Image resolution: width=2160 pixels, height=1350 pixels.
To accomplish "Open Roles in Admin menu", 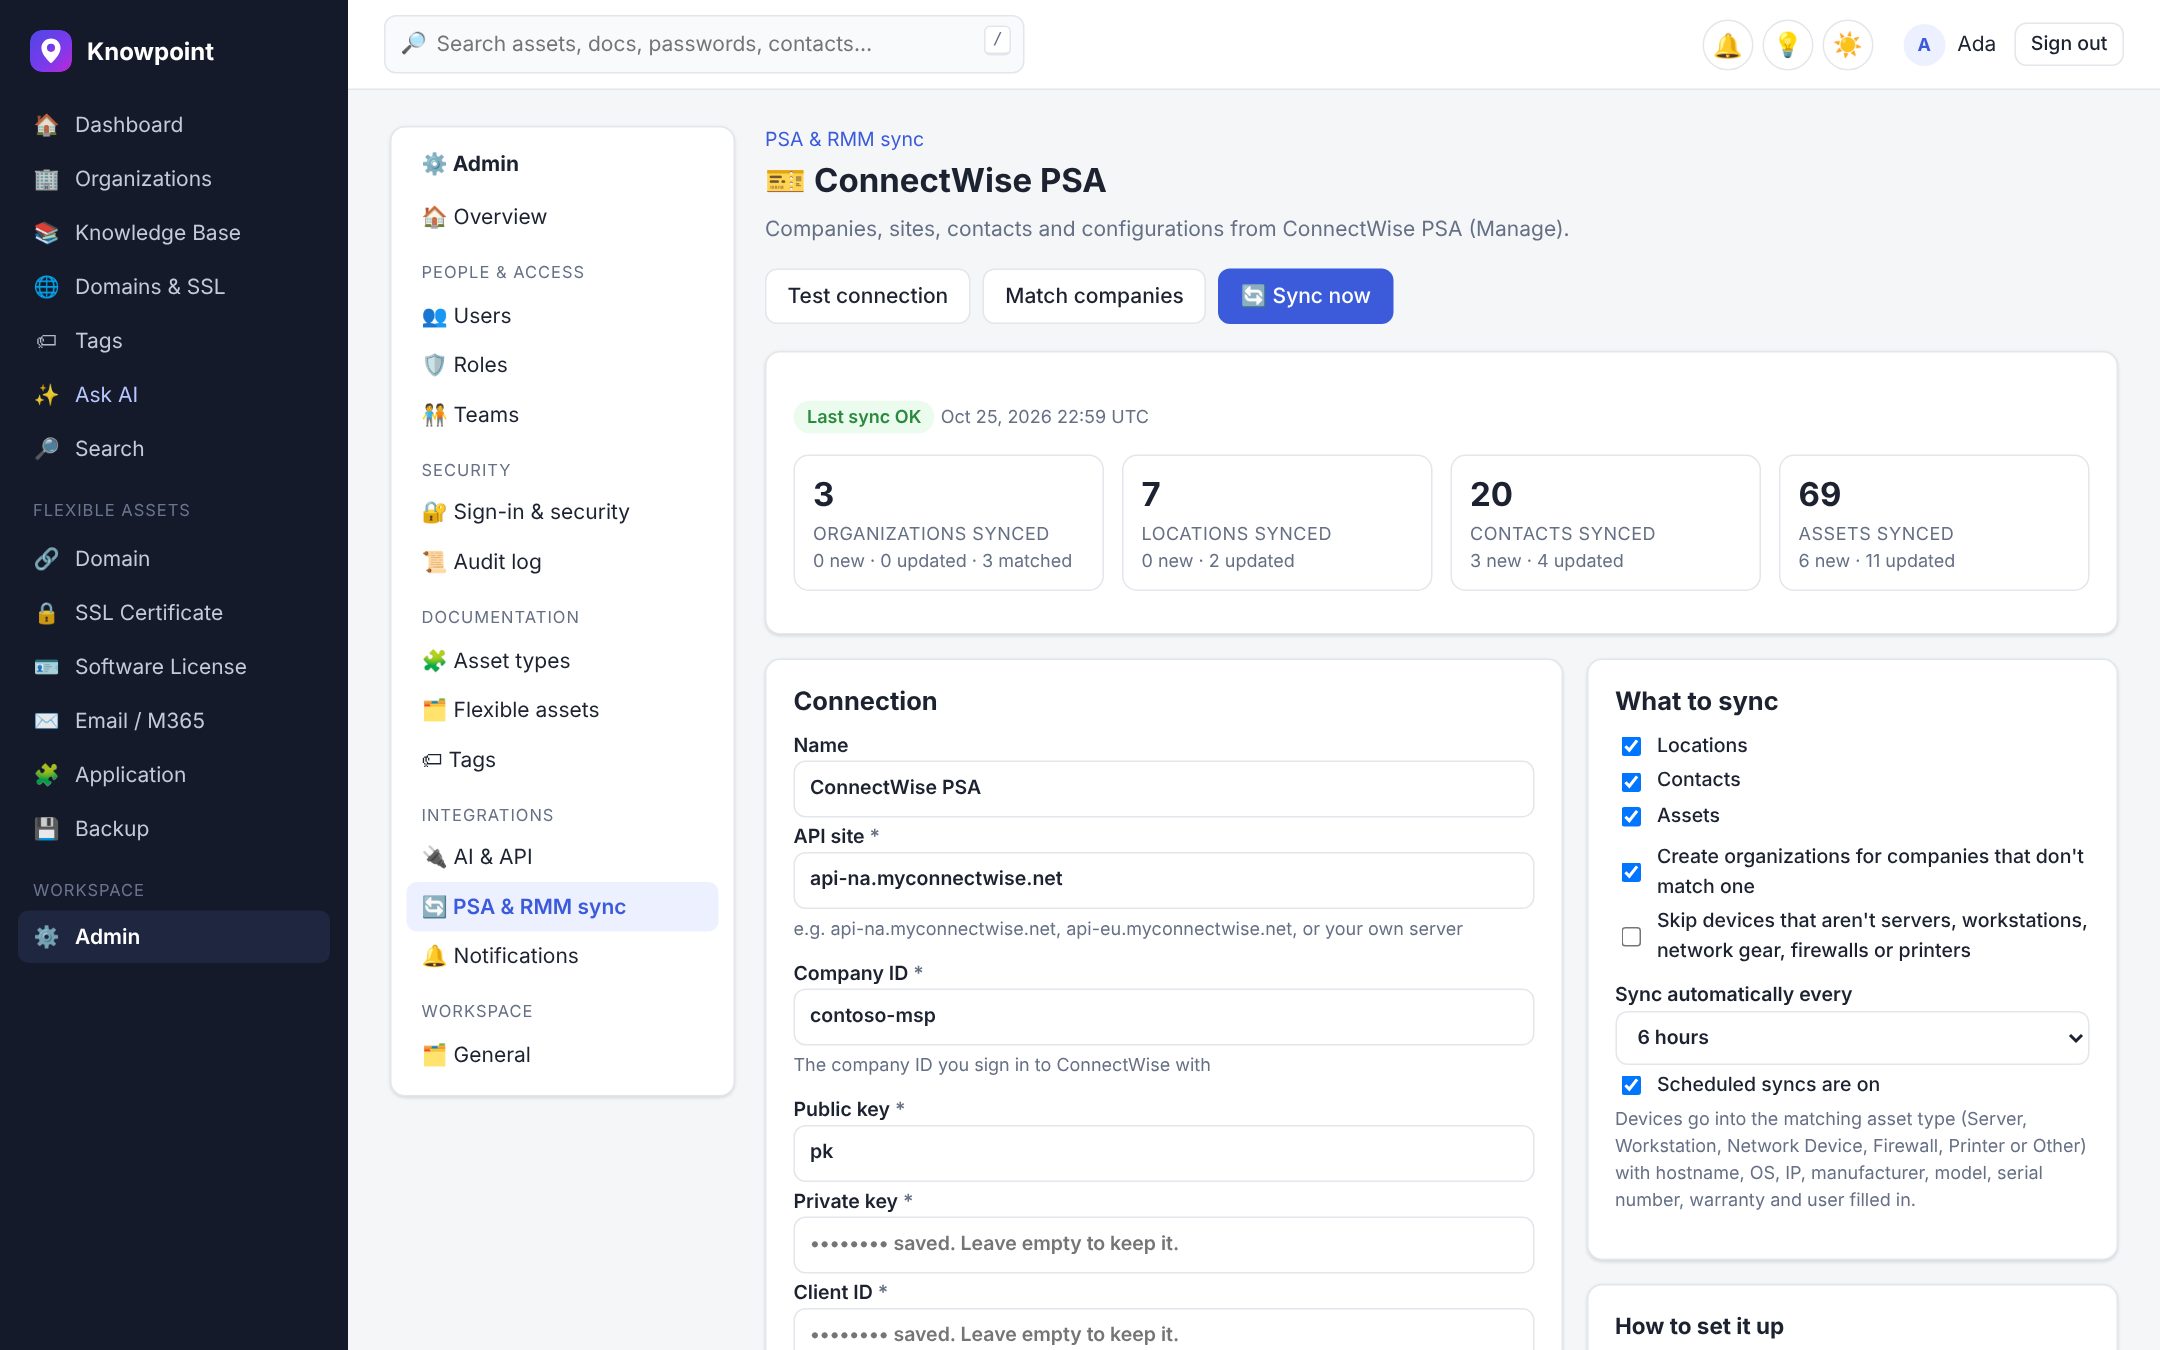I will pos(562,365).
